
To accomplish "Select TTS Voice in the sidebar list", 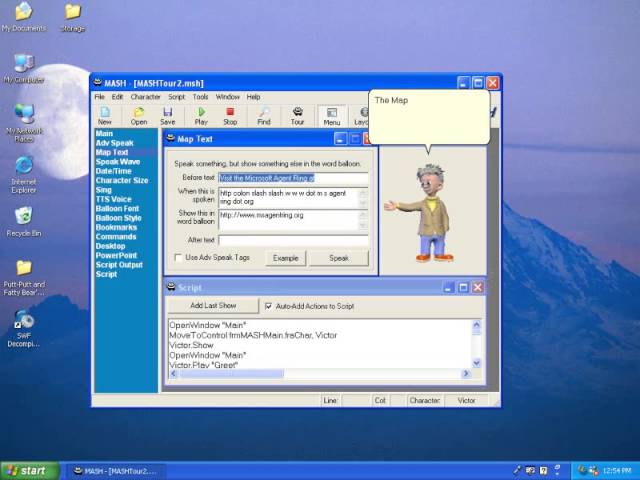I will 113,199.
